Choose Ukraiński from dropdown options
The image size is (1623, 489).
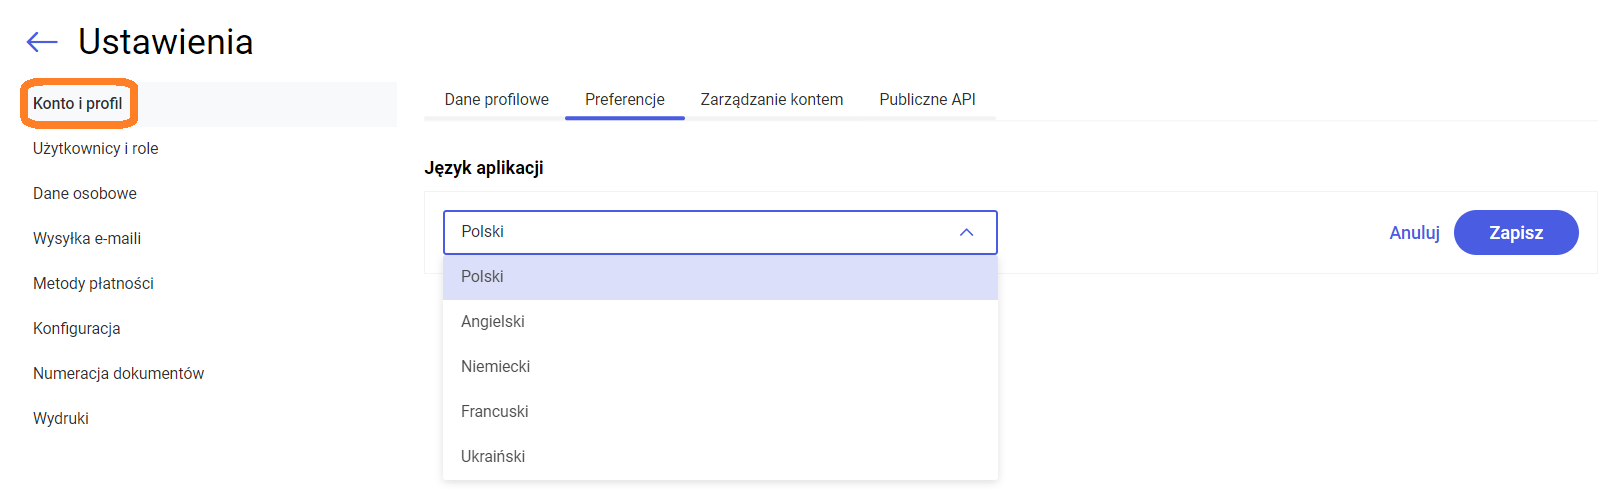[x=493, y=457]
